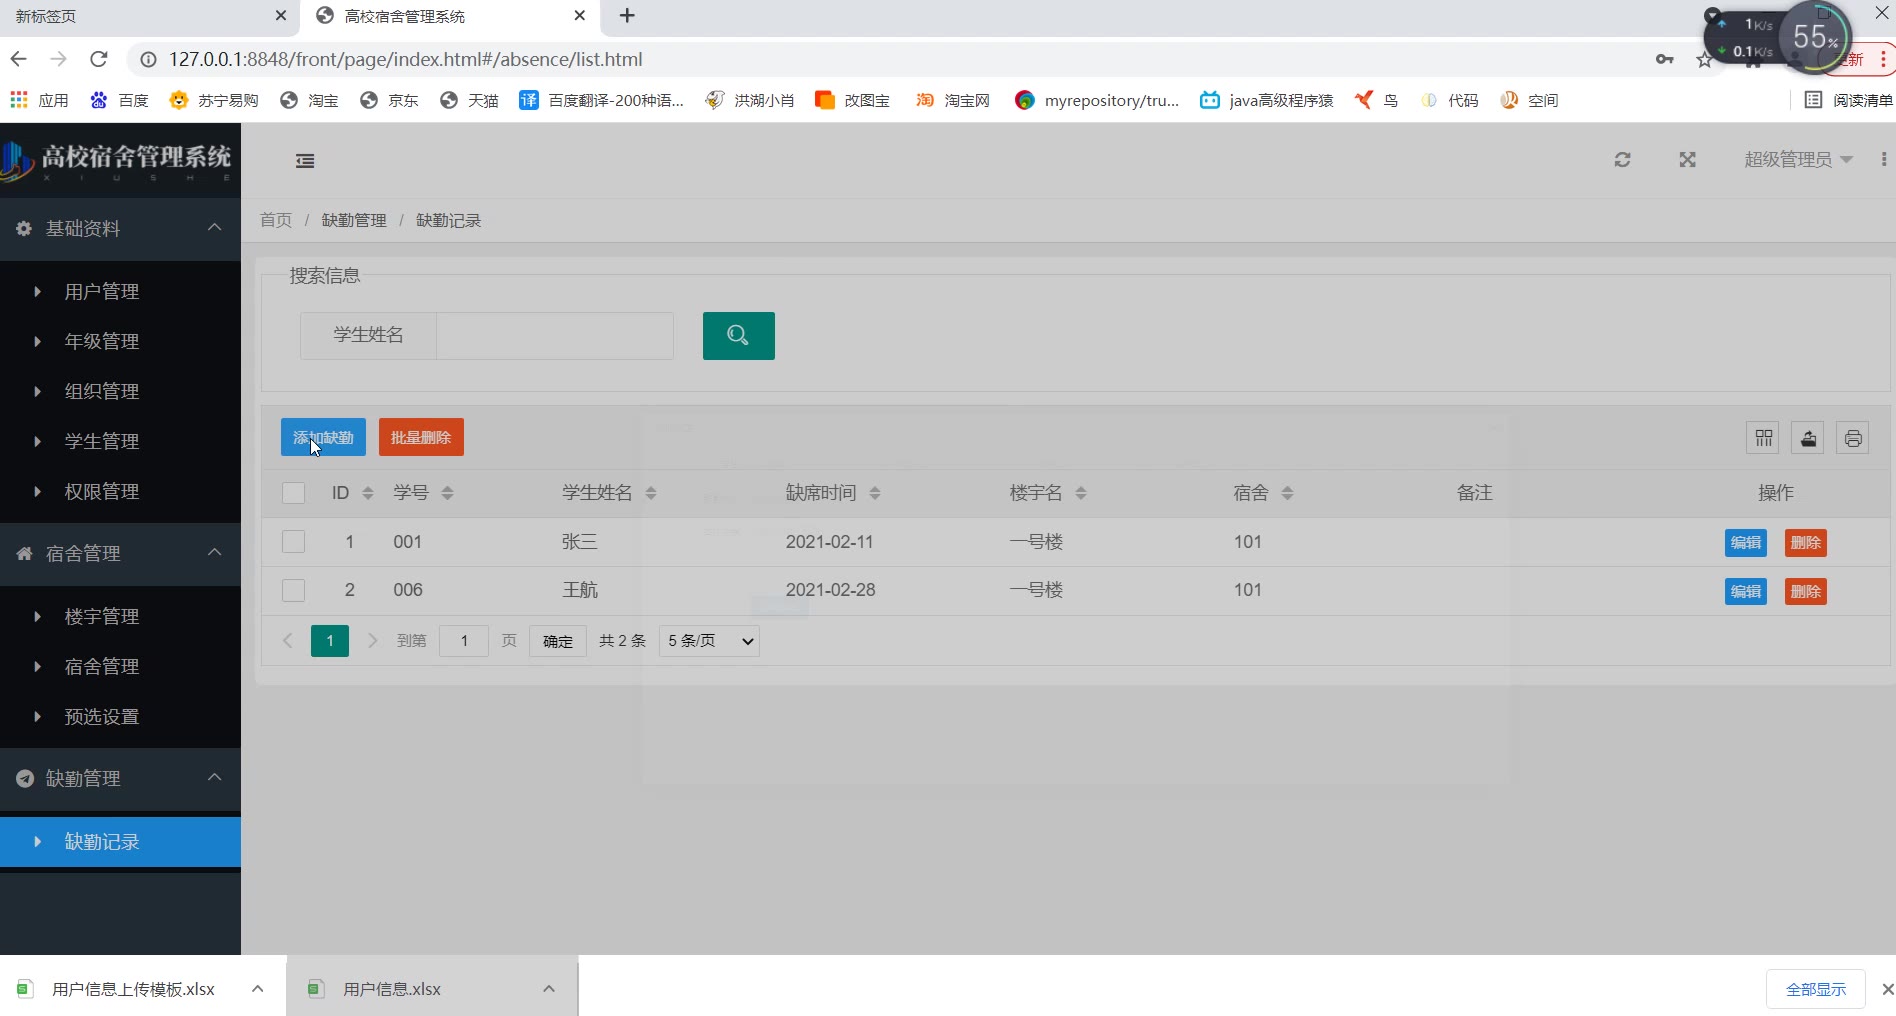Edit the record for 王航
Viewport: 1896px width, 1016px height.
1746,592
